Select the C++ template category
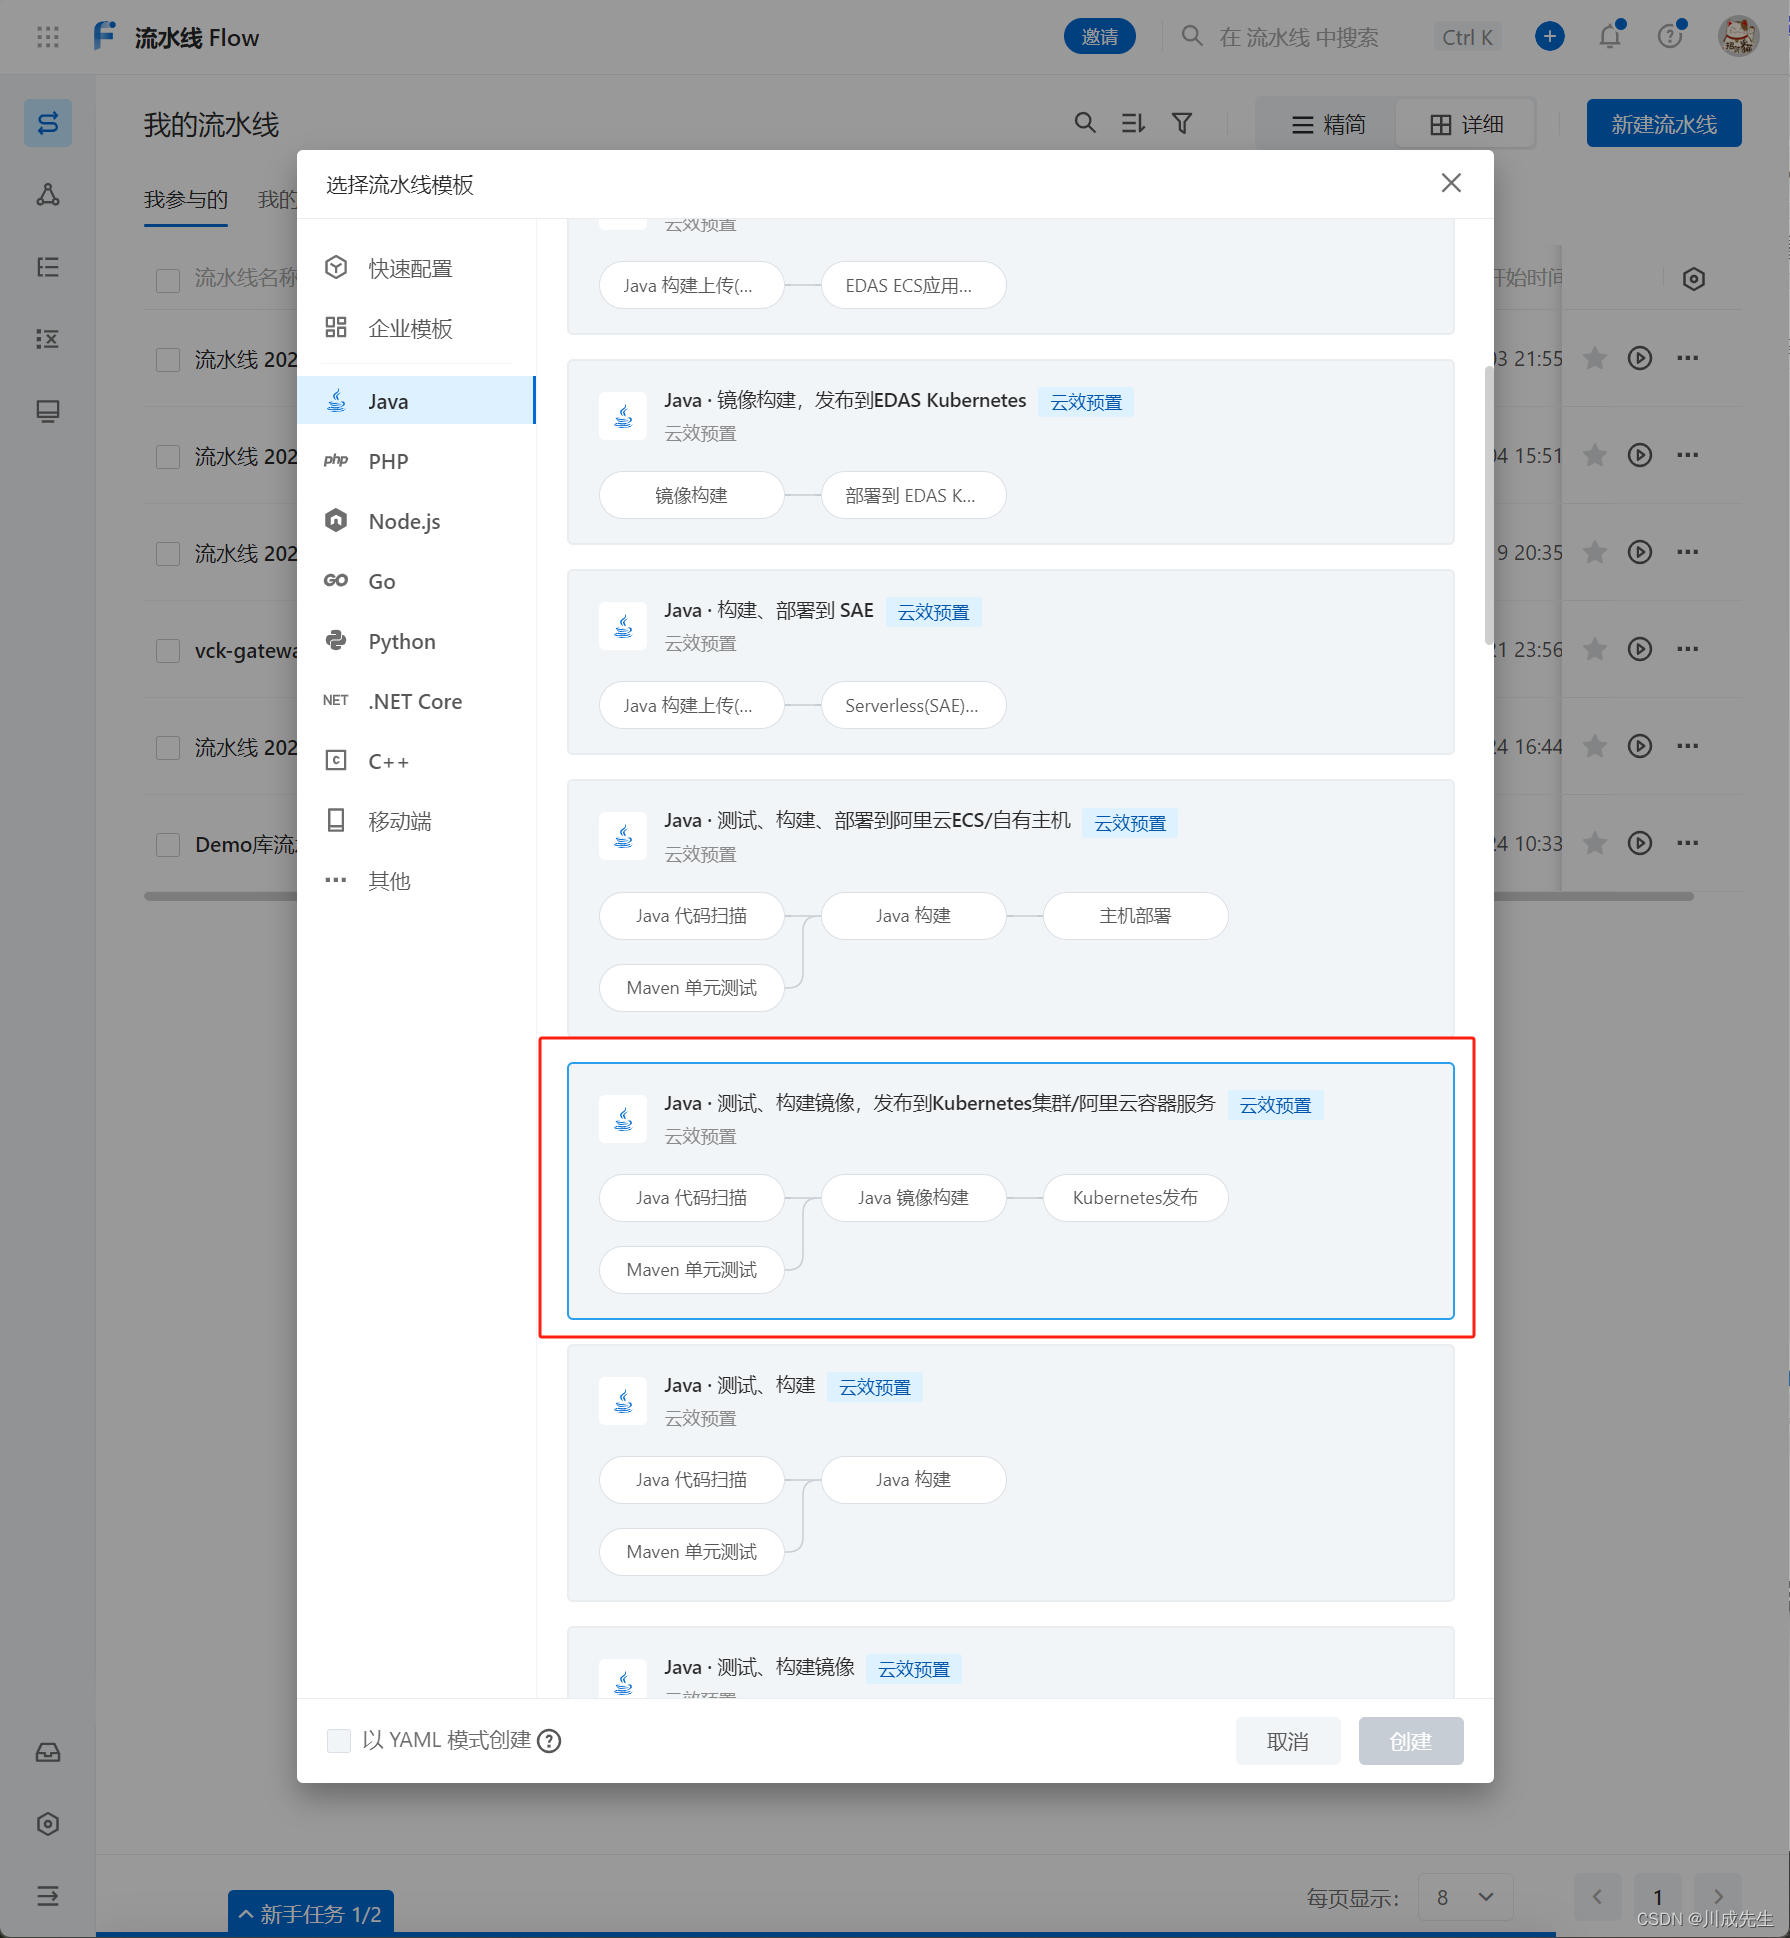 coord(416,761)
